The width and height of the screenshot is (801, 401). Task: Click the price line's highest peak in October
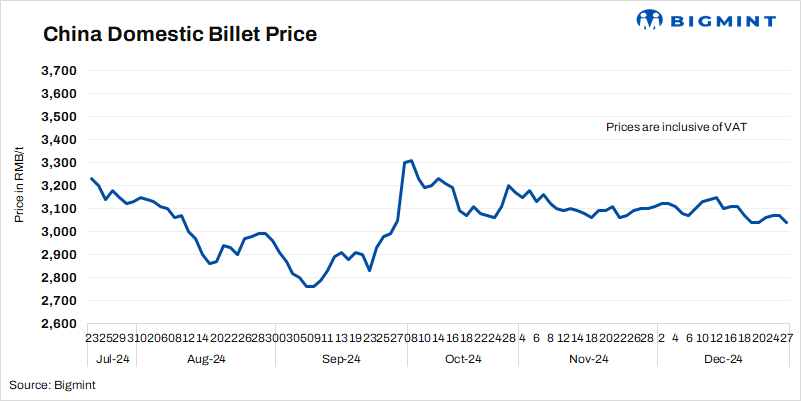pyautogui.click(x=411, y=160)
